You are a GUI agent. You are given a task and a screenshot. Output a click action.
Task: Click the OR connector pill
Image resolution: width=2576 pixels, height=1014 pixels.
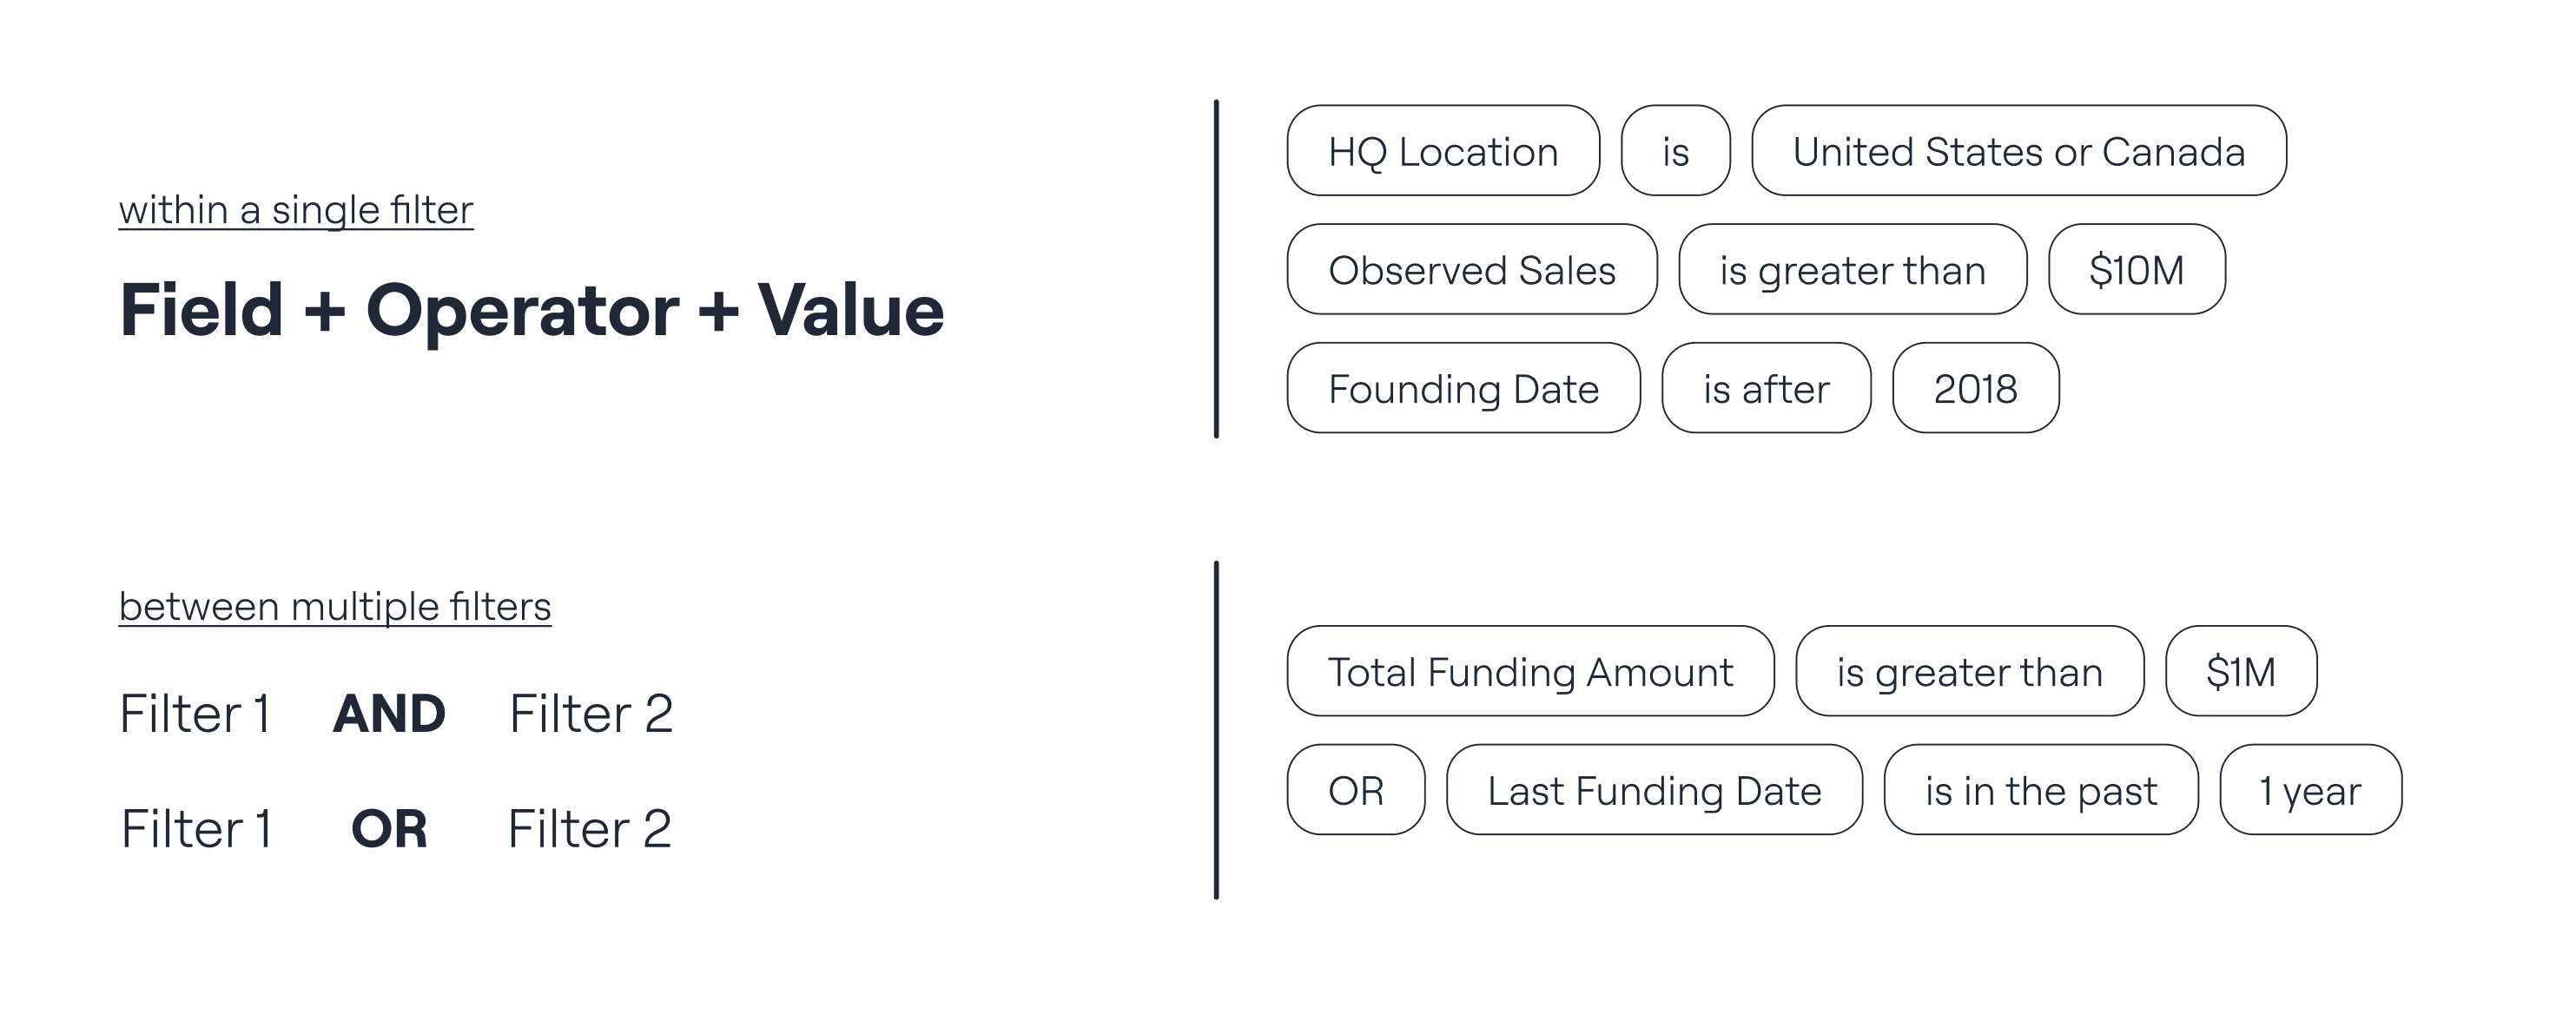point(1355,790)
